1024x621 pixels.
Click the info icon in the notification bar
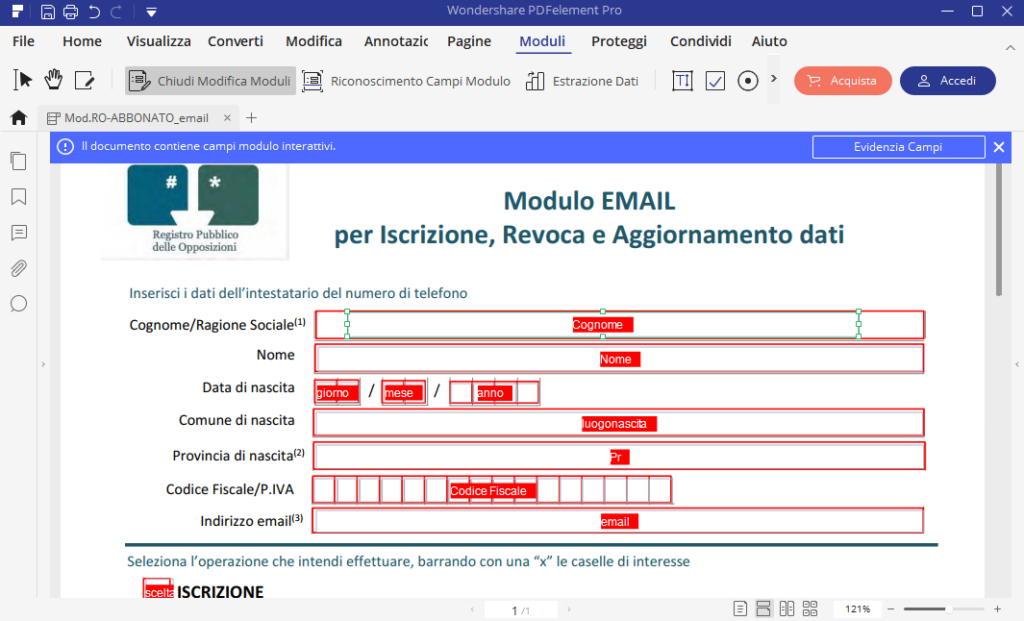[x=65, y=146]
